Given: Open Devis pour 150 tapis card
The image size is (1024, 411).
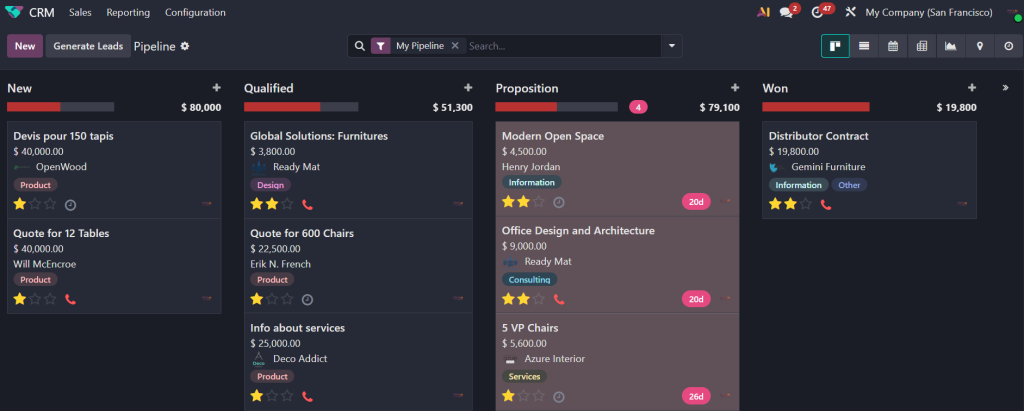Looking at the screenshot, I should click(114, 169).
